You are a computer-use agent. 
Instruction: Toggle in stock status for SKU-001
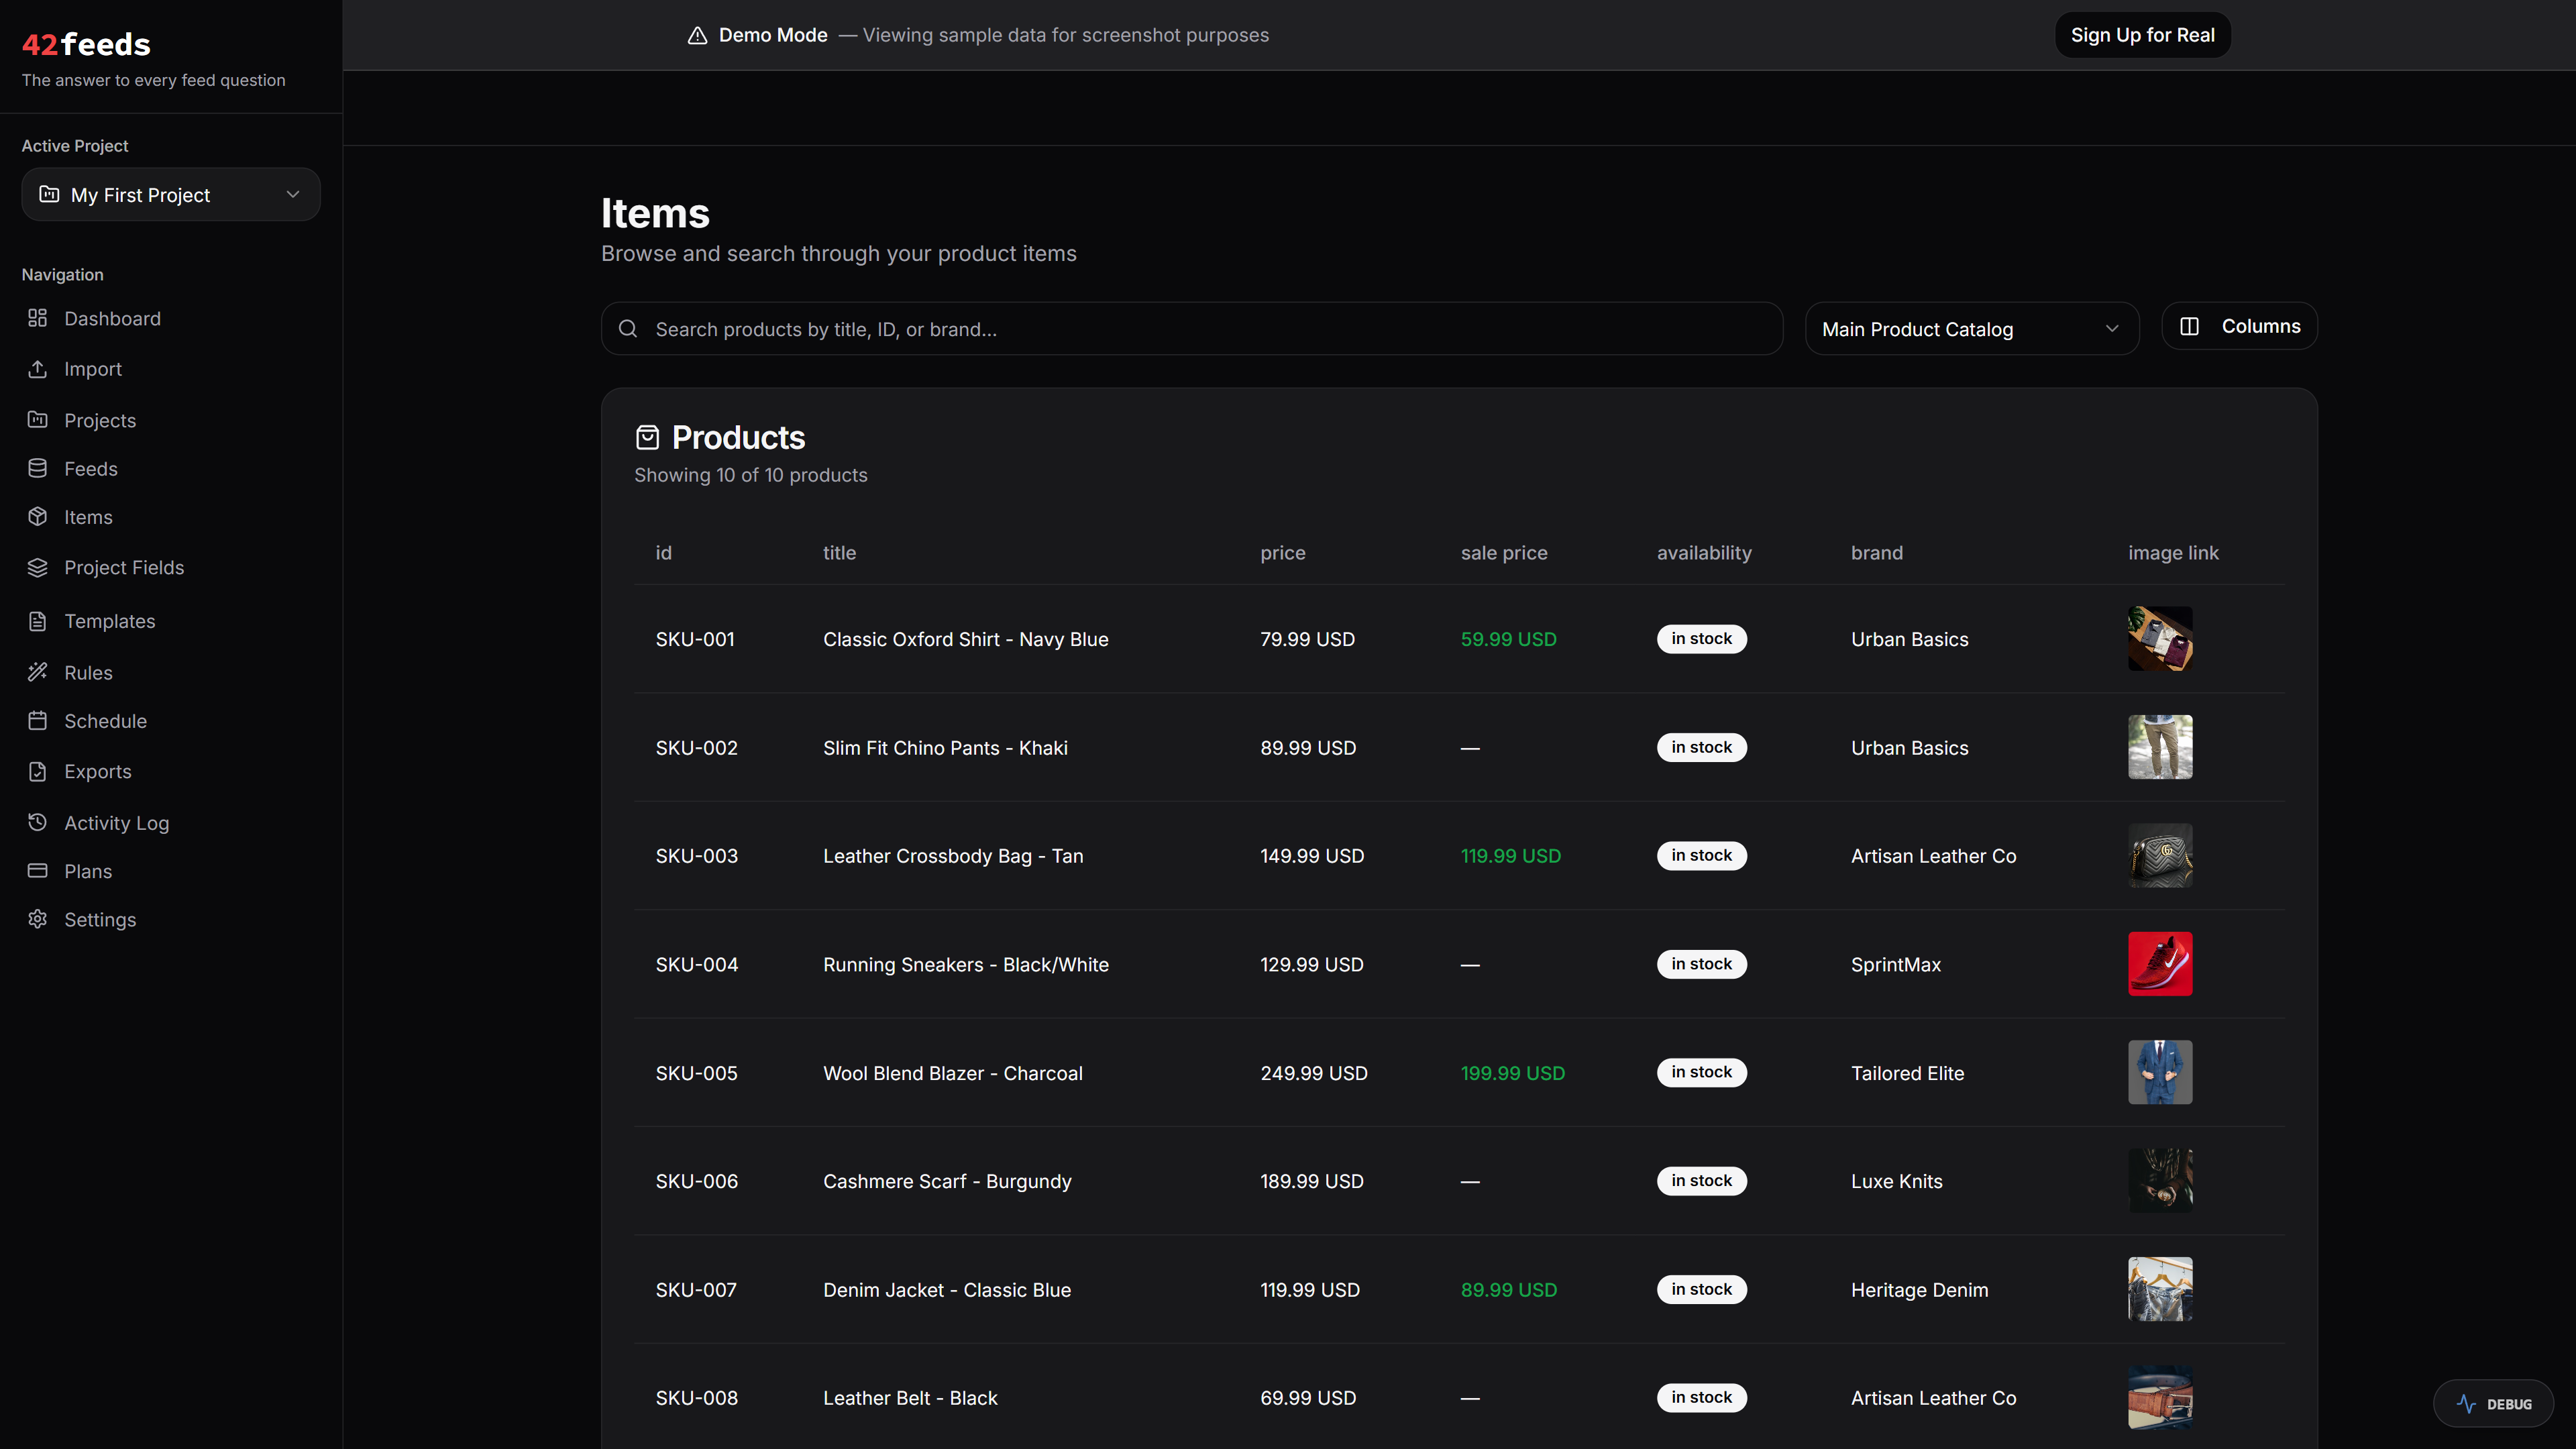[x=1702, y=639]
